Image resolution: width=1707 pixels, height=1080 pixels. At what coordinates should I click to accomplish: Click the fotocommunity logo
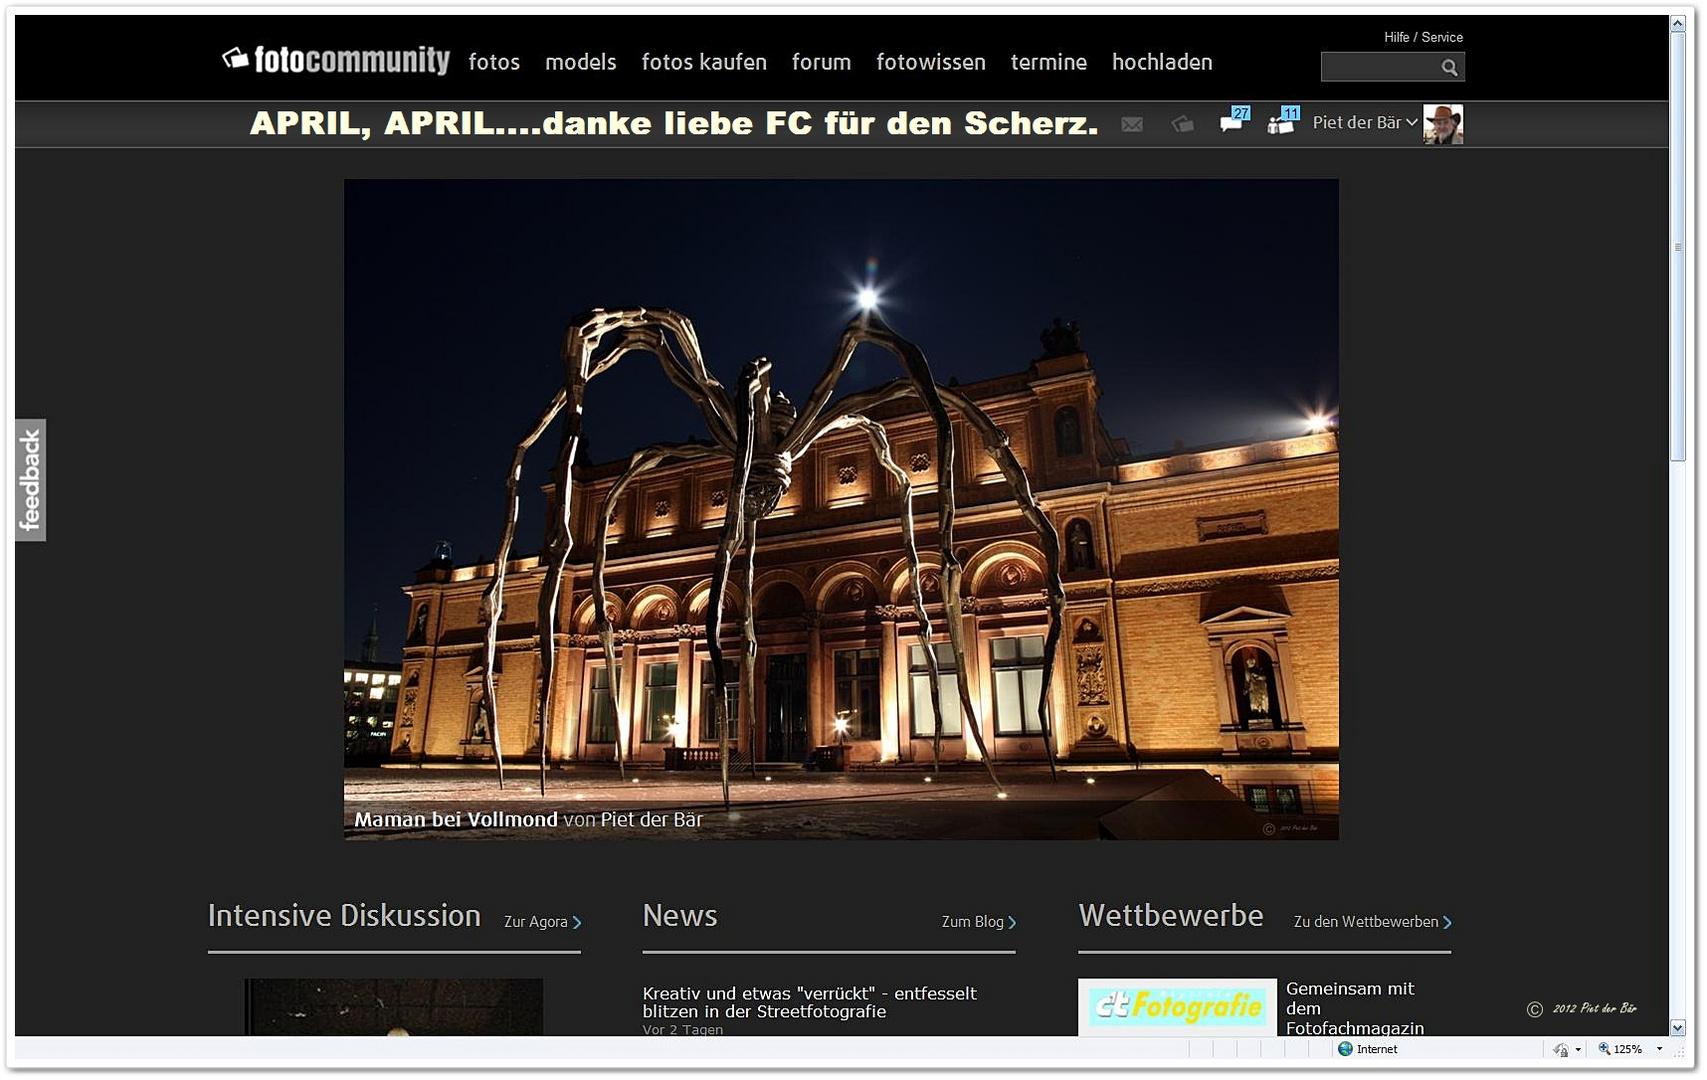(336, 60)
